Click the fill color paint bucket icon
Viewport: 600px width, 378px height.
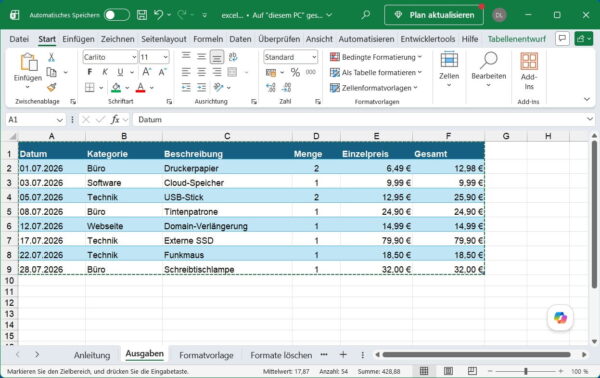pyautogui.click(x=116, y=88)
